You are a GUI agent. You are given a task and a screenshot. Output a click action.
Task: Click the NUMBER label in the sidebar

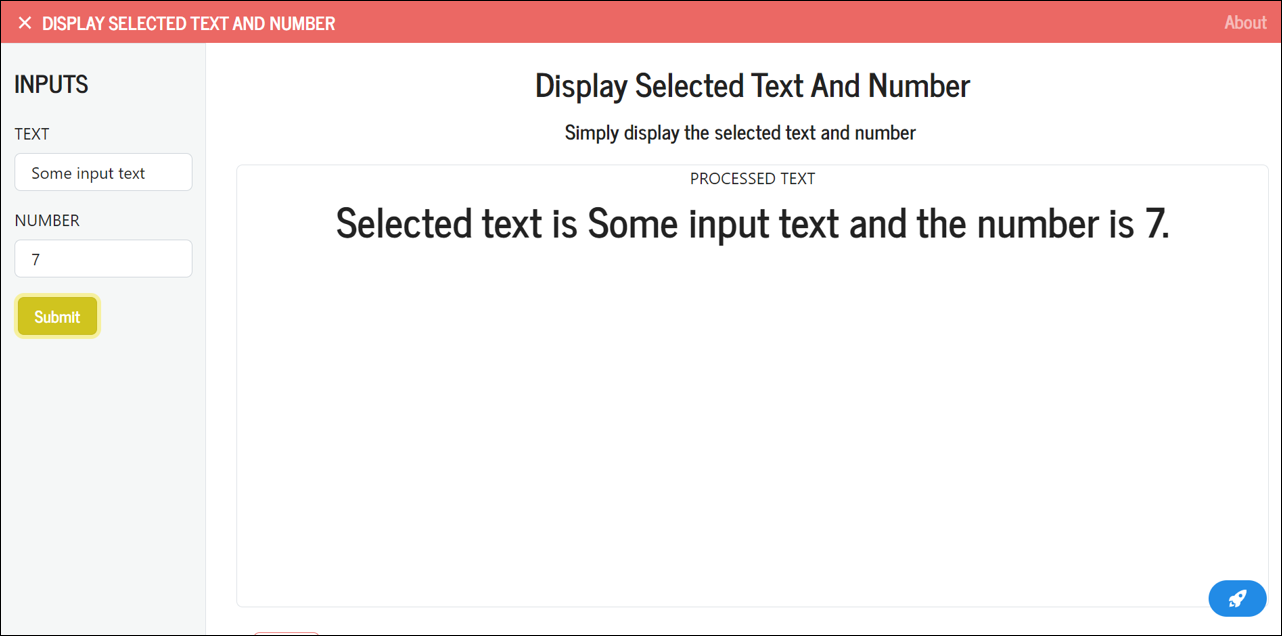[47, 220]
